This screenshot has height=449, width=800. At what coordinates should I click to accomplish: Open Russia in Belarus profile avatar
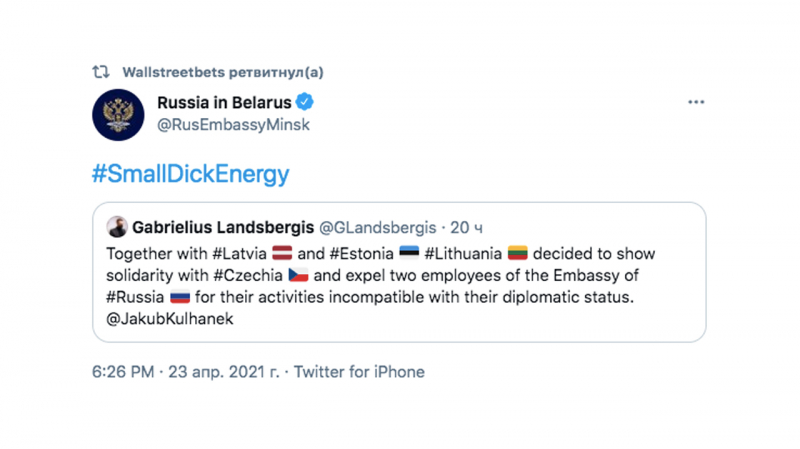118,113
